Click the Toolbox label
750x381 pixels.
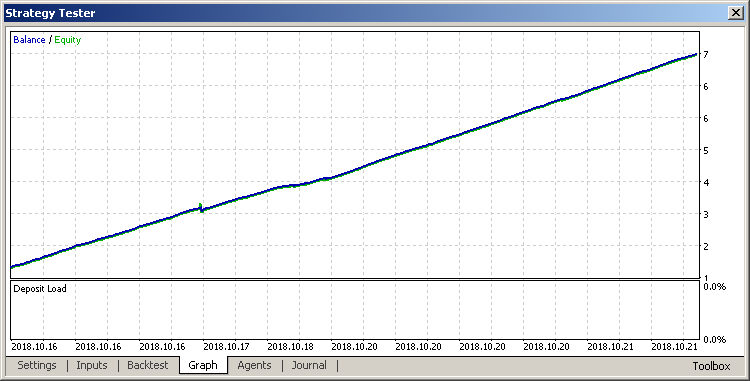(711, 366)
